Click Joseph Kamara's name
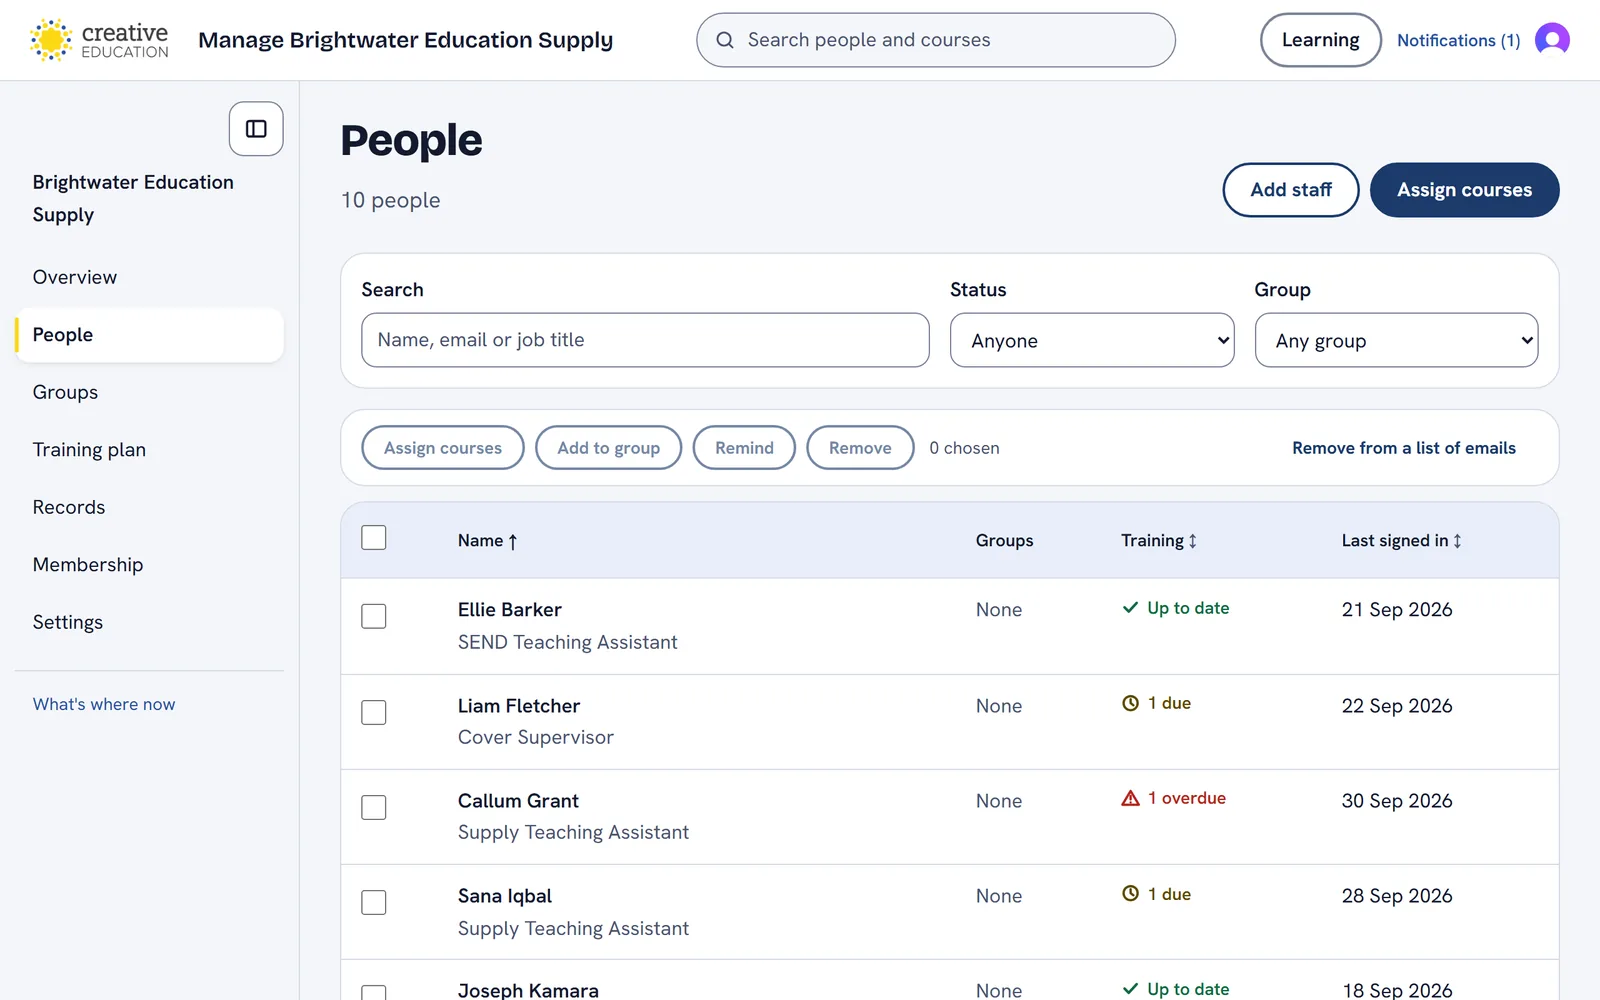Screen dimensions: 1600x1000 point(528,990)
